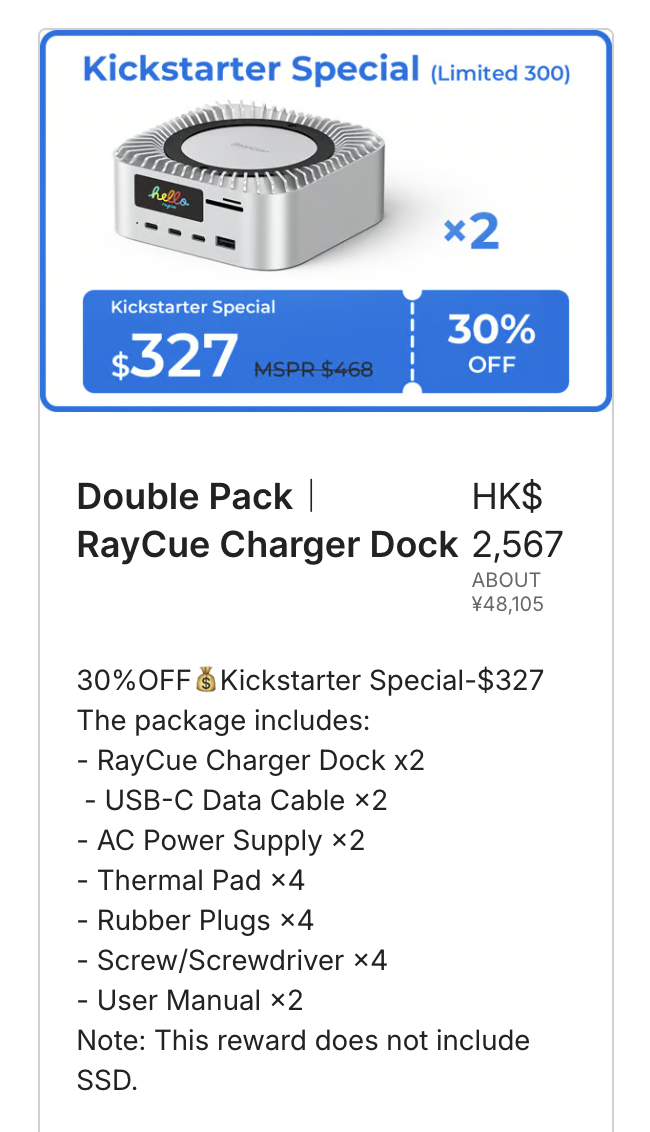
Task: Open the Double Pack RayCue Charger Dock reward
Action: pos(267,521)
